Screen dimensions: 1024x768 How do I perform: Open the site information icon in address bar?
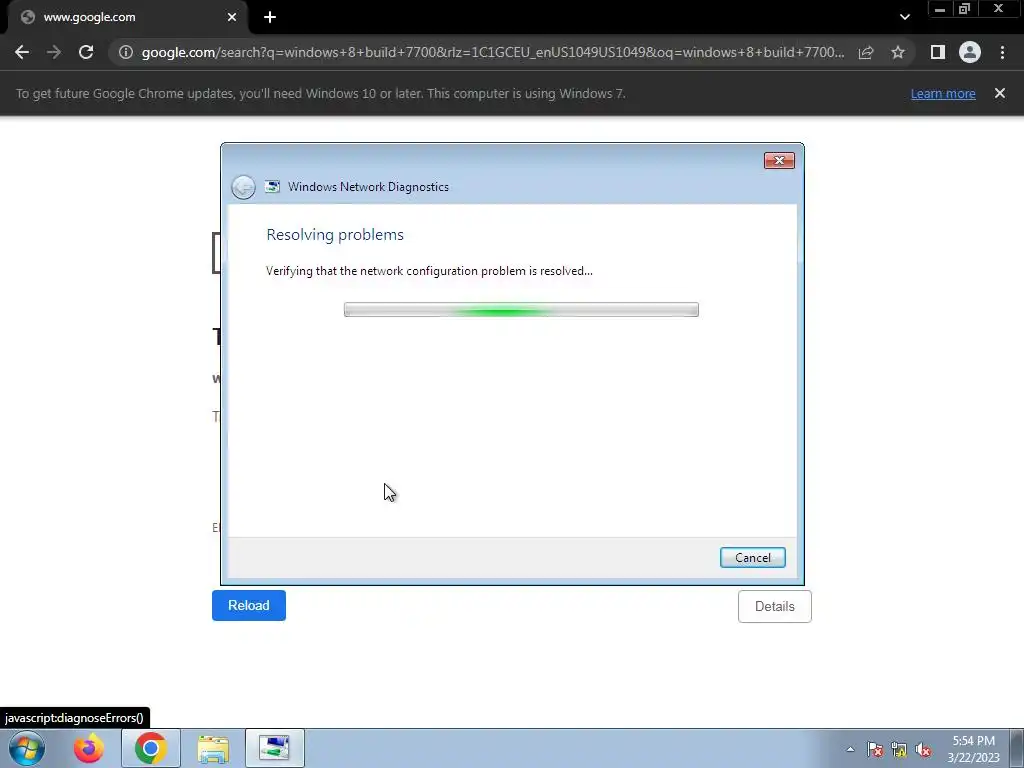(126, 52)
